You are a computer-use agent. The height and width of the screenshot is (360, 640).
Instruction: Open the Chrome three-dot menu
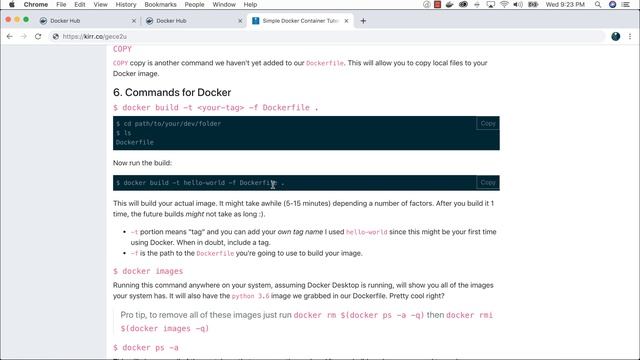click(630, 36)
